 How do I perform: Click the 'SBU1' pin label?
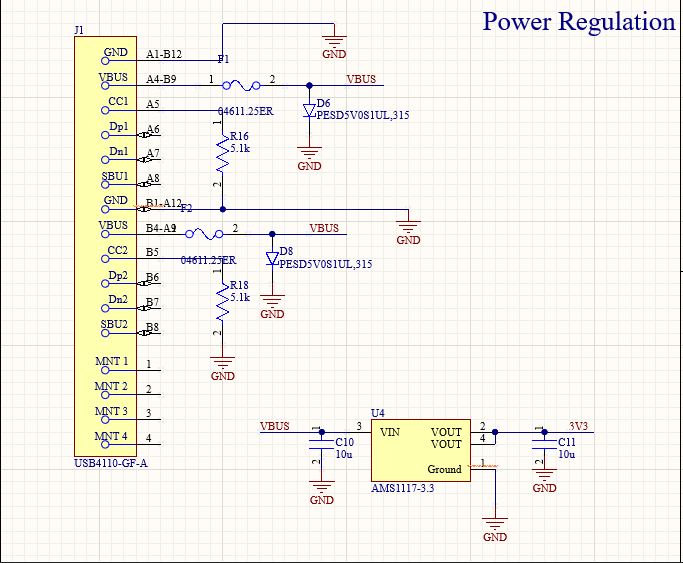pos(115,176)
